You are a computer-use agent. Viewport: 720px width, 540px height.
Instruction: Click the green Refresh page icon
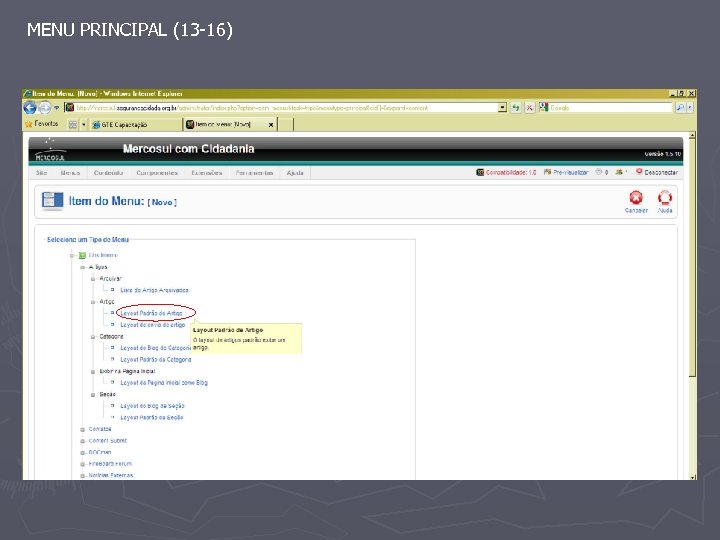pyautogui.click(x=516, y=107)
